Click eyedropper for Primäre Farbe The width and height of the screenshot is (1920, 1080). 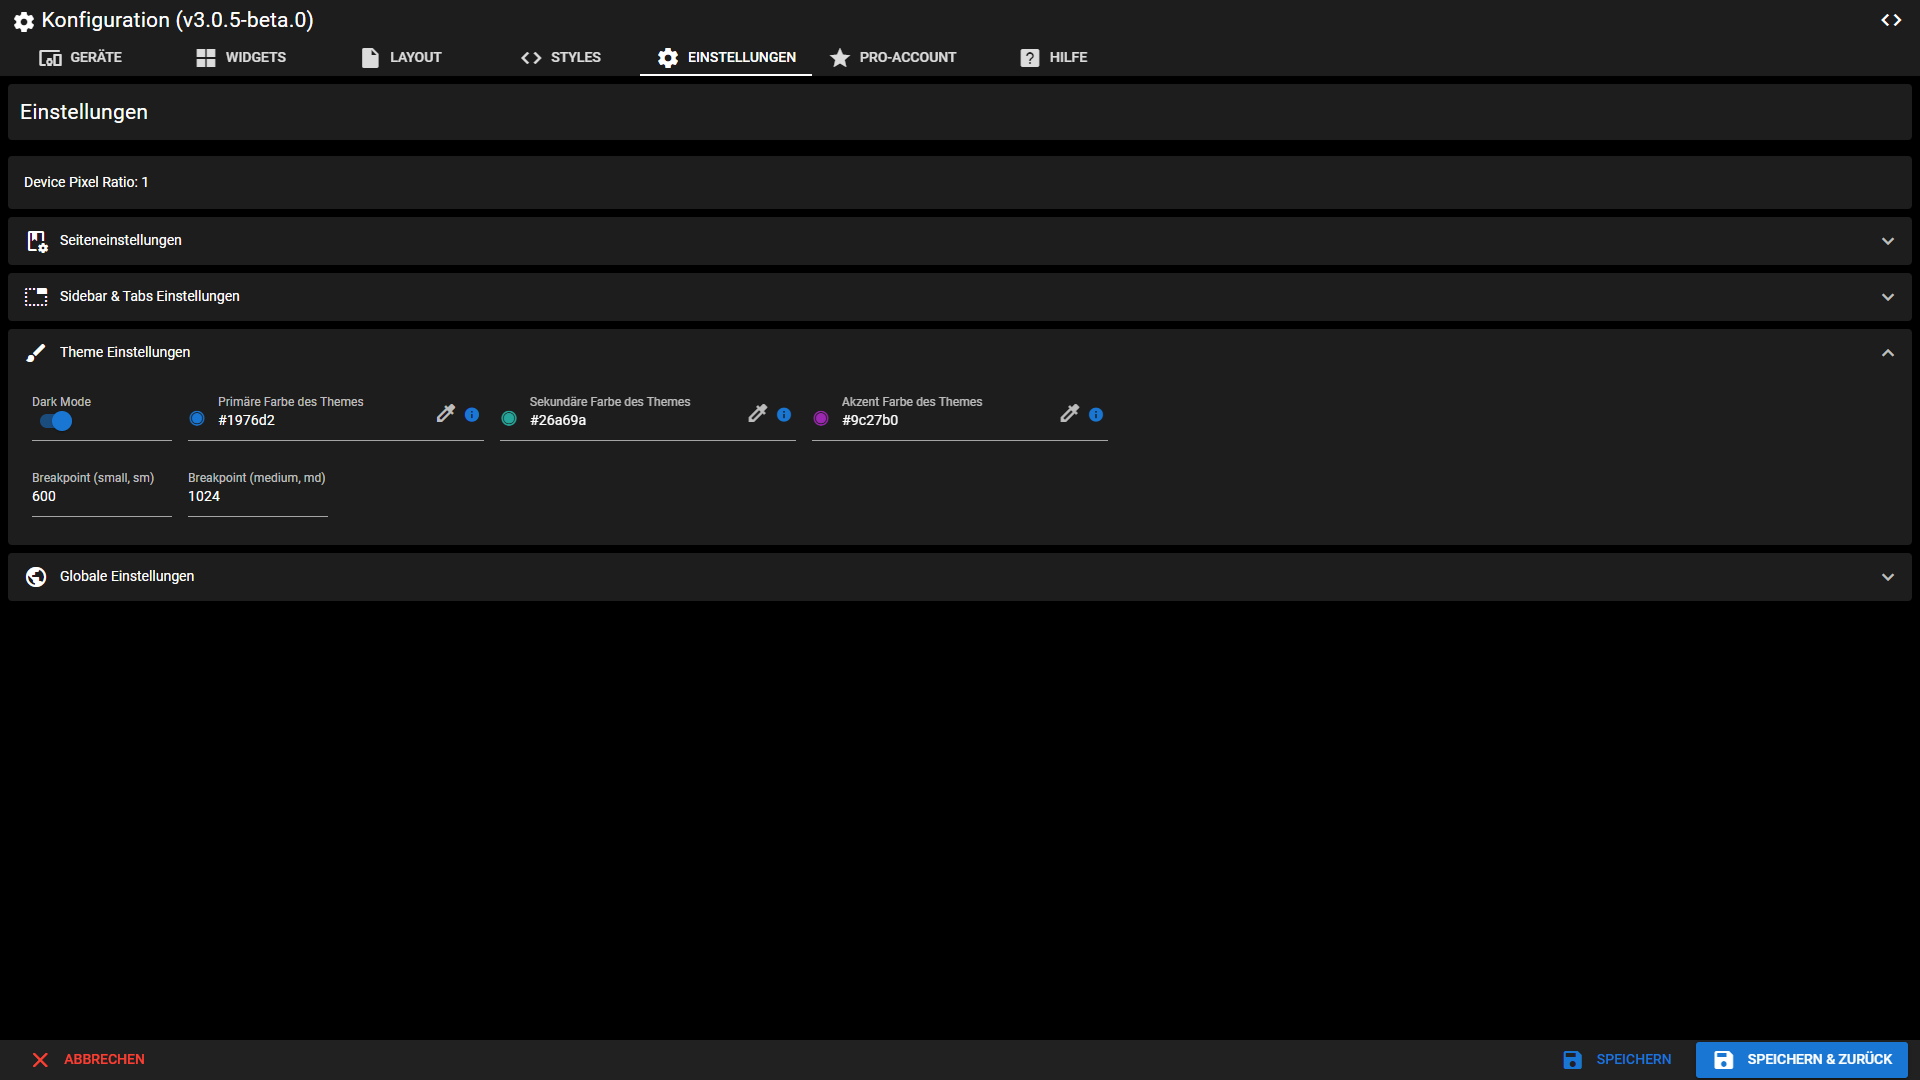coord(446,414)
